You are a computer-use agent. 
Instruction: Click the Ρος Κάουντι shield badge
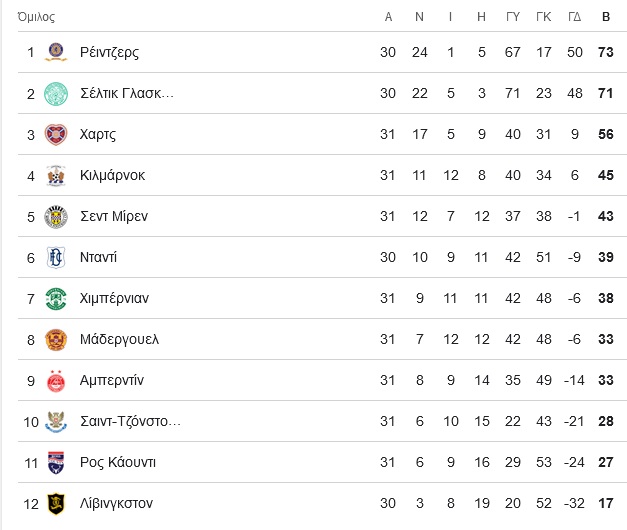(56, 463)
